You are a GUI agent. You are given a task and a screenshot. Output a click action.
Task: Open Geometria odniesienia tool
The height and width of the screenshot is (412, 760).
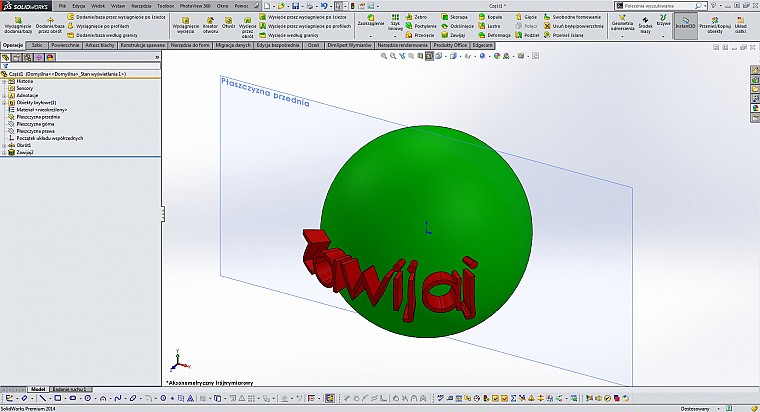coord(622,23)
